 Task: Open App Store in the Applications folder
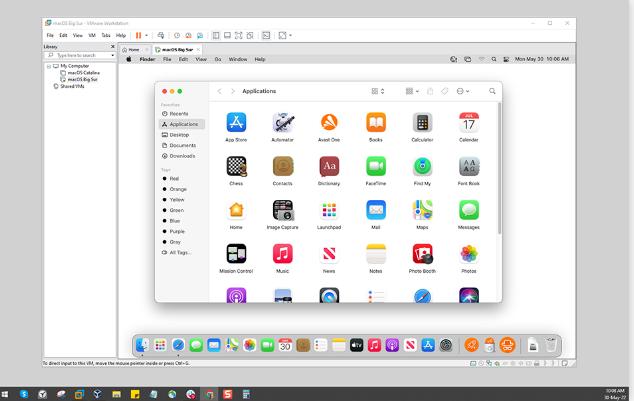click(236, 122)
